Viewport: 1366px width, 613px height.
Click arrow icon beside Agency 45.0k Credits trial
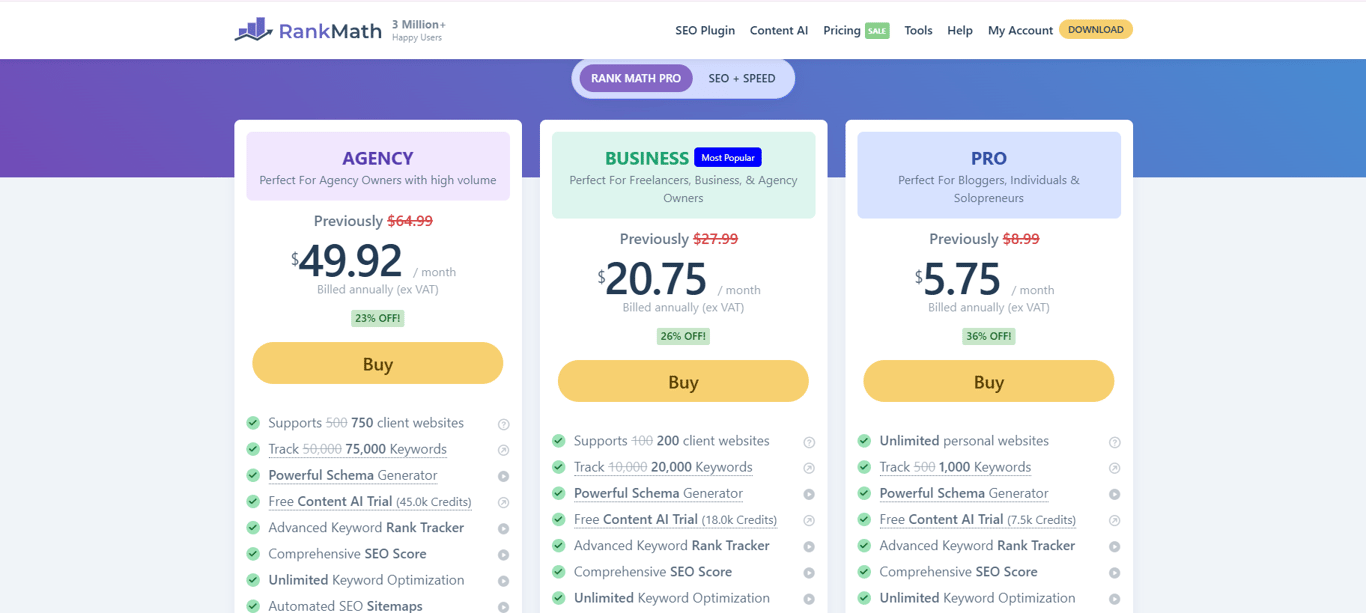coord(504,502)
